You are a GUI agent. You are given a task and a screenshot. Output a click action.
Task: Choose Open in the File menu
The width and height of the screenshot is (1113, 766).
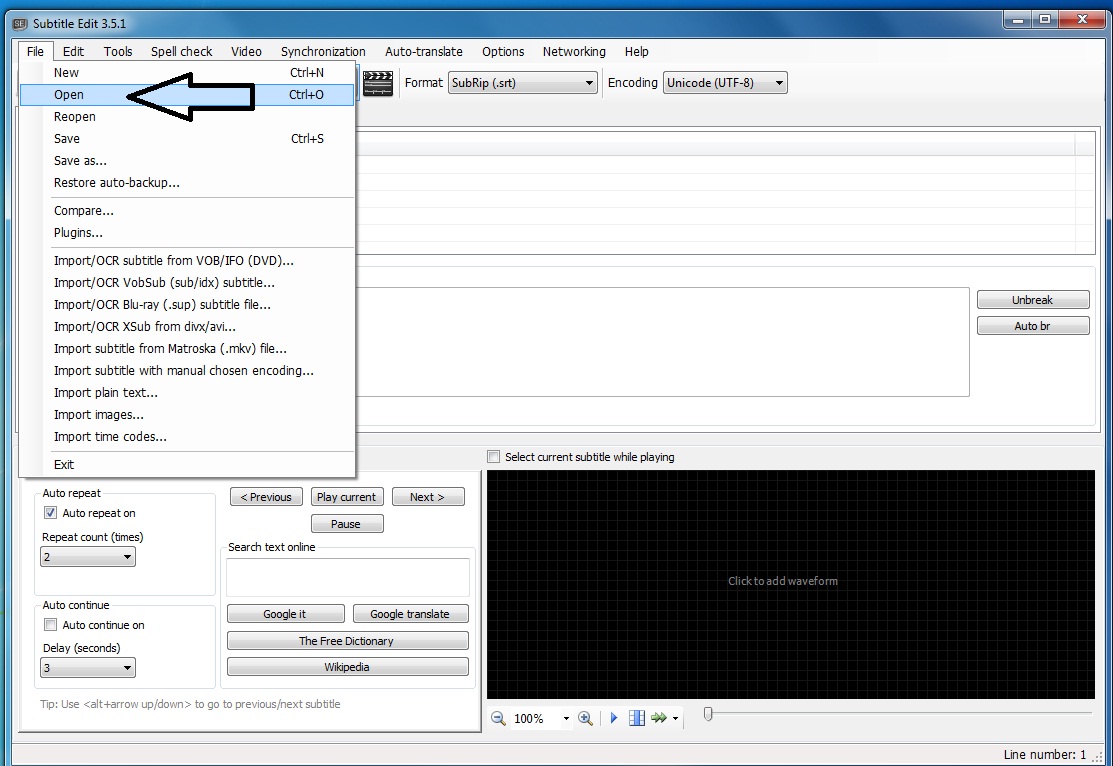pyautogui.click(x=187, y=94)
